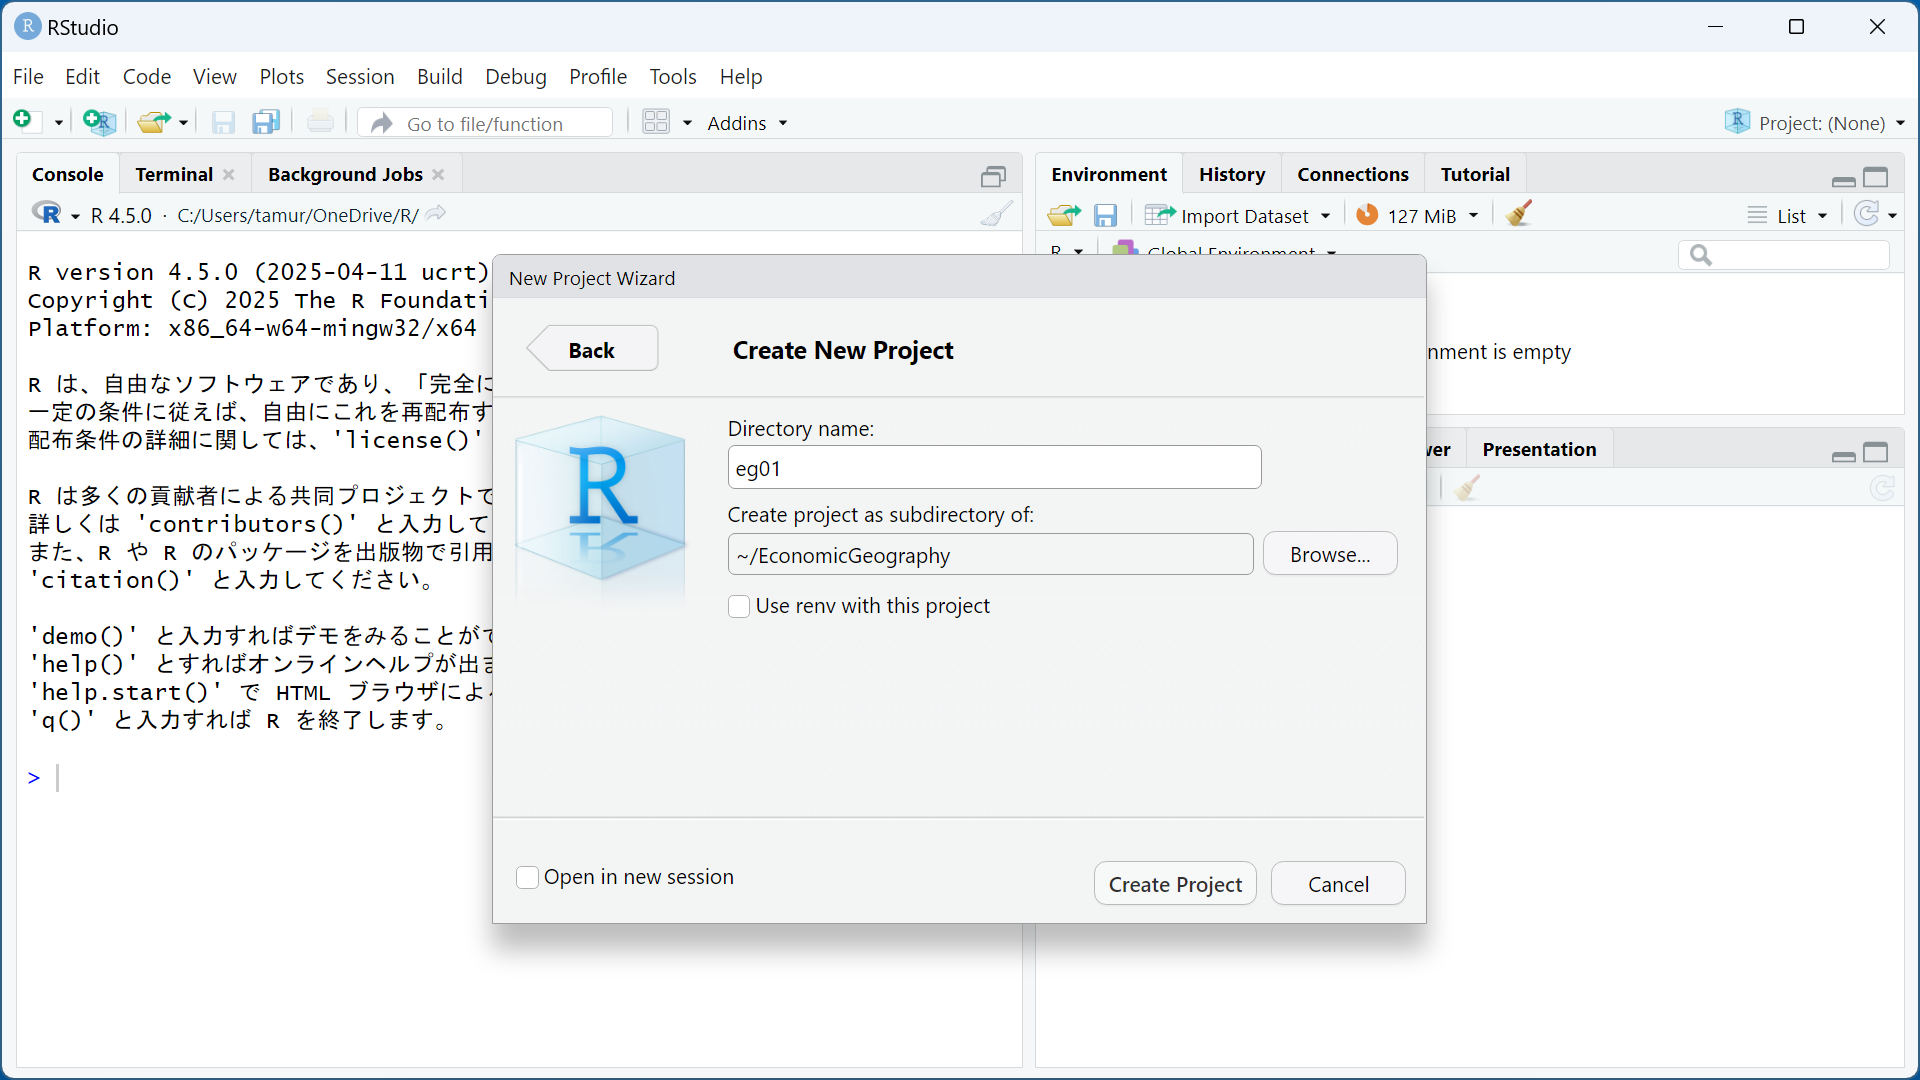Click the Directory name input field
Viewport: 1920px width, 1080px height.
[x=994, y=468]
